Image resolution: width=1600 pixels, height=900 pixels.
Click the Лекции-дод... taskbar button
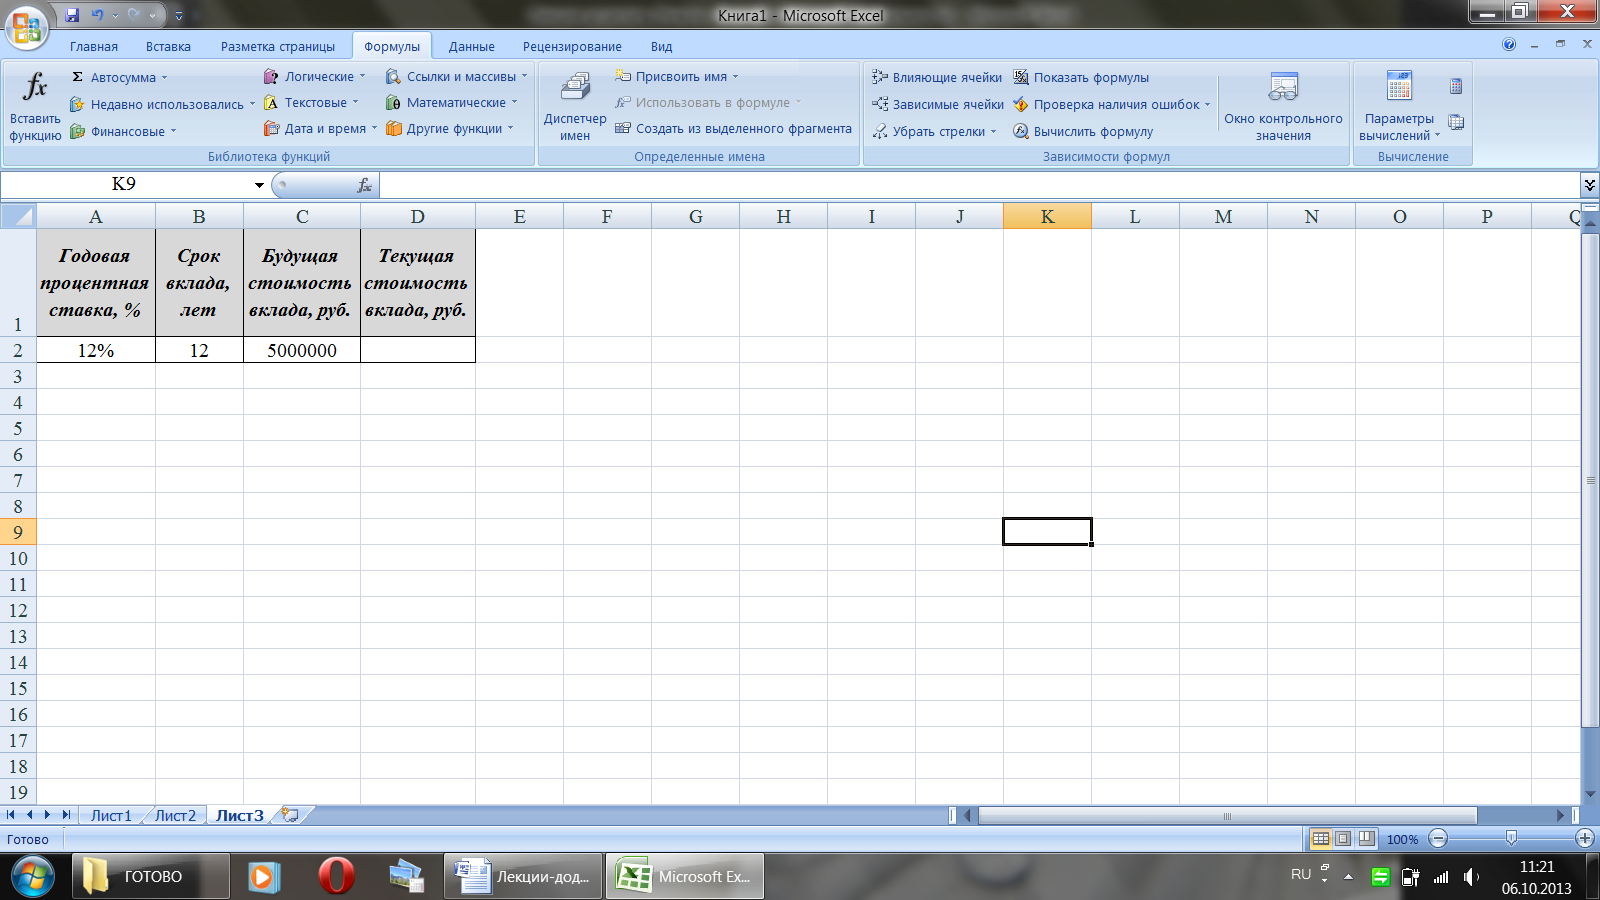(524, 876)
